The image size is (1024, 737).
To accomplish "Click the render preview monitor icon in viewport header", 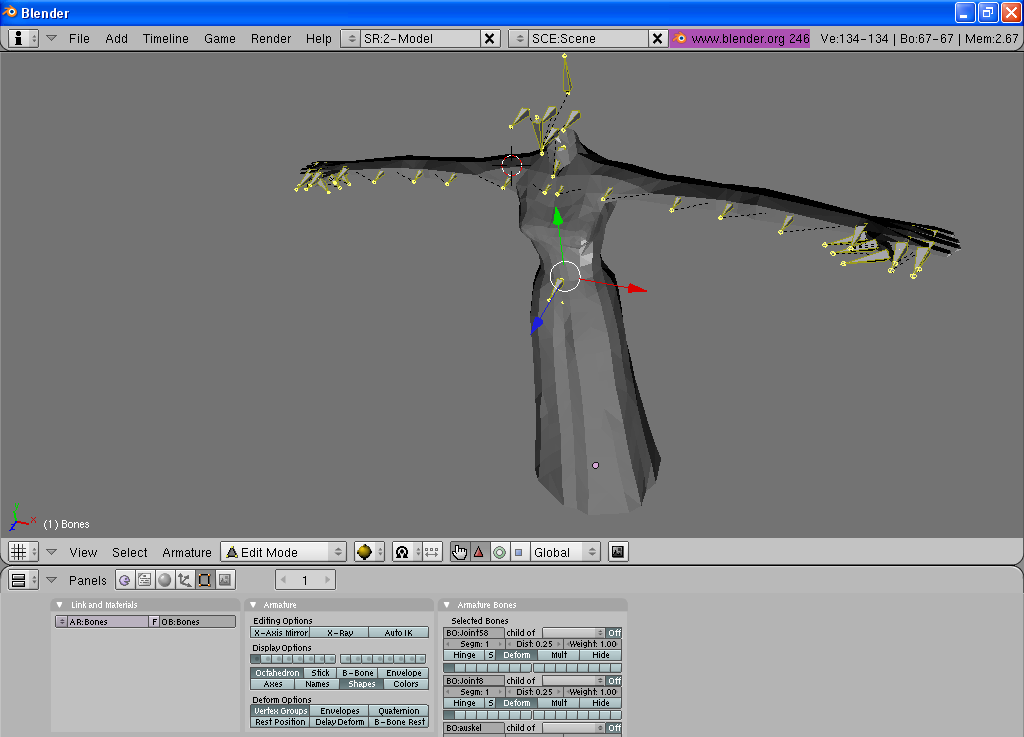I will point(617,551).
